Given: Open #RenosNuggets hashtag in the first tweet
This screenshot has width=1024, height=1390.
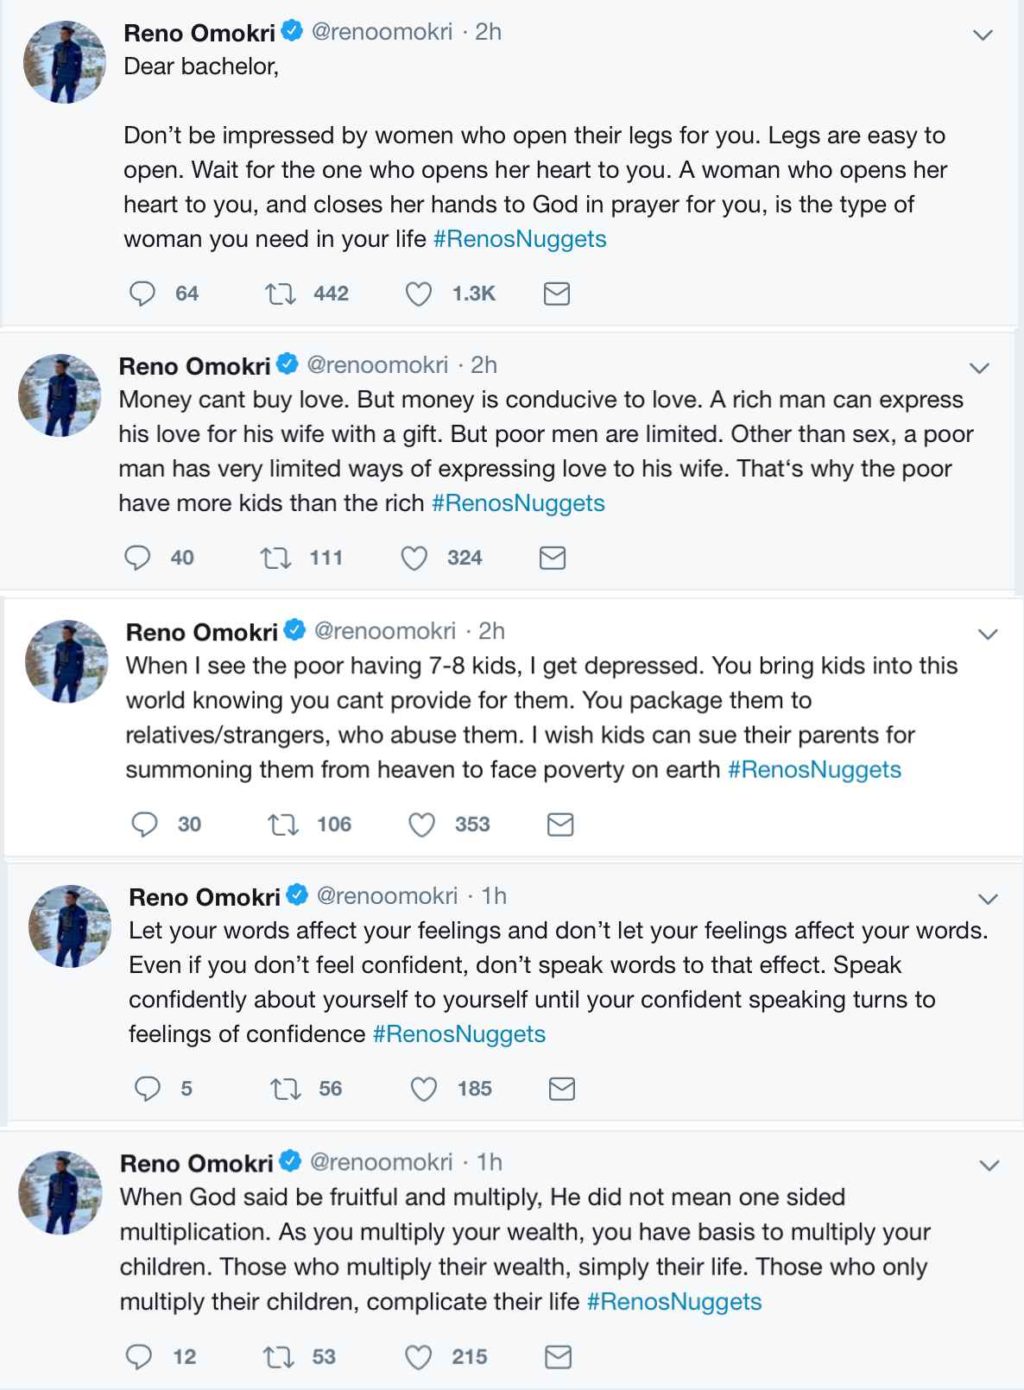Looking at the screenshot, I should tap(520, 239).
